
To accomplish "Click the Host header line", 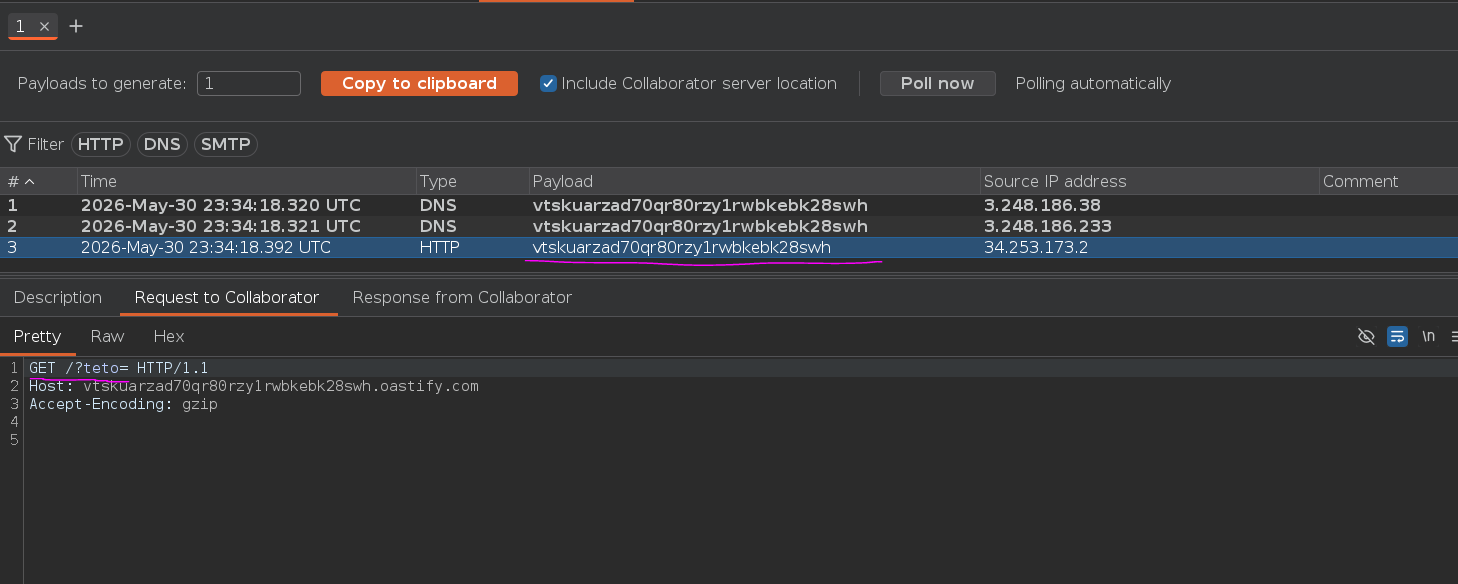I will 254,386.
